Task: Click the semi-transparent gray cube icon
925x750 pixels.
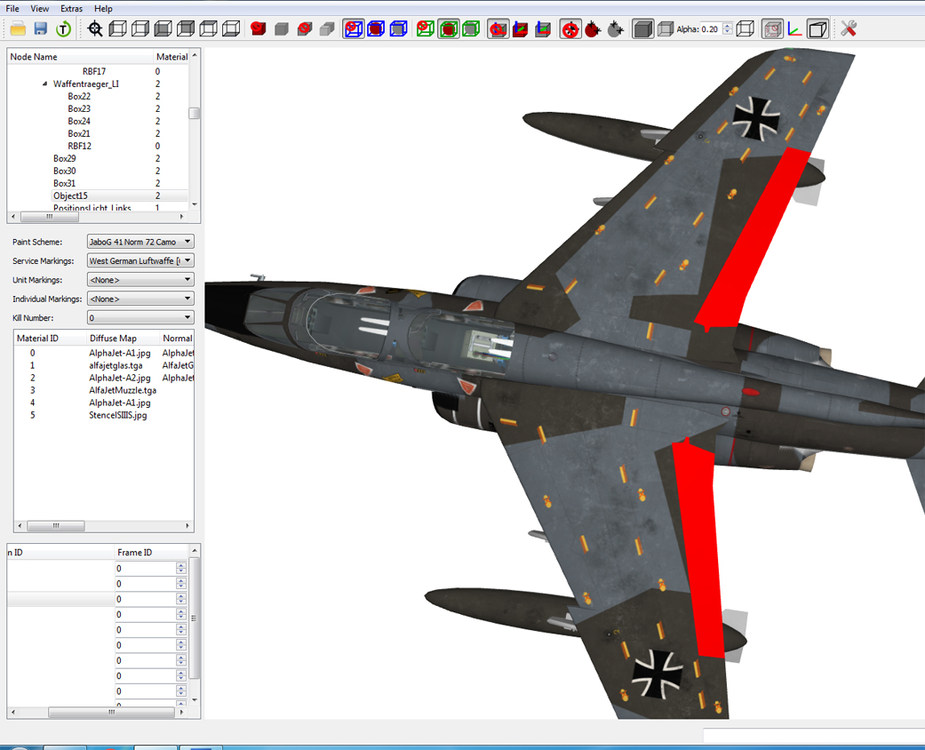Action: pos(665,28)
